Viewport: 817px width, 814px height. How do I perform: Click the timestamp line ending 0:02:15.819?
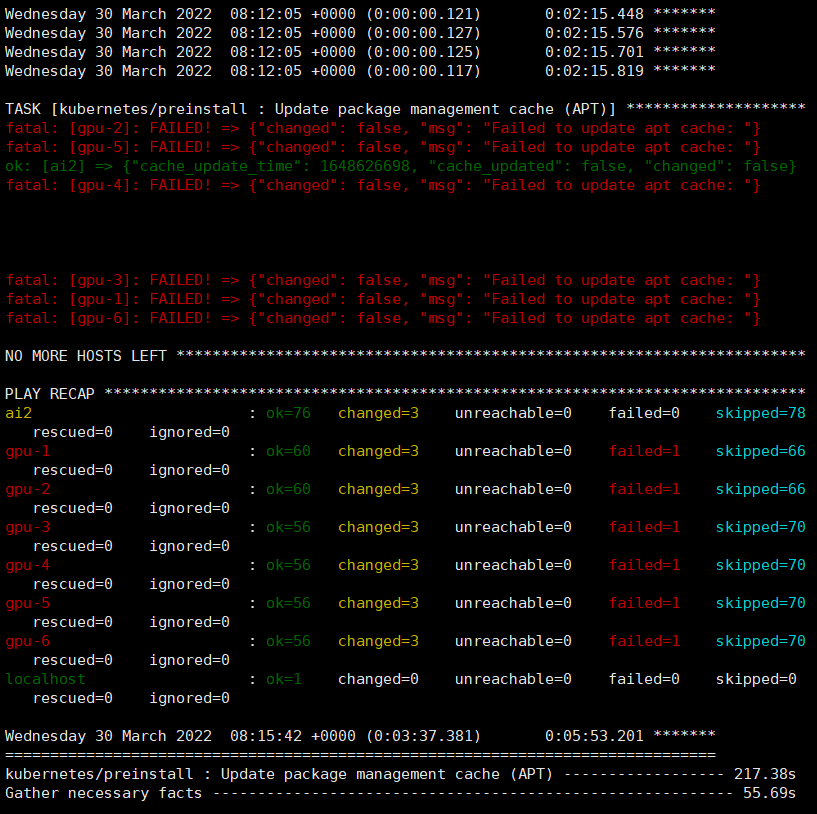(x=360, y=71)
